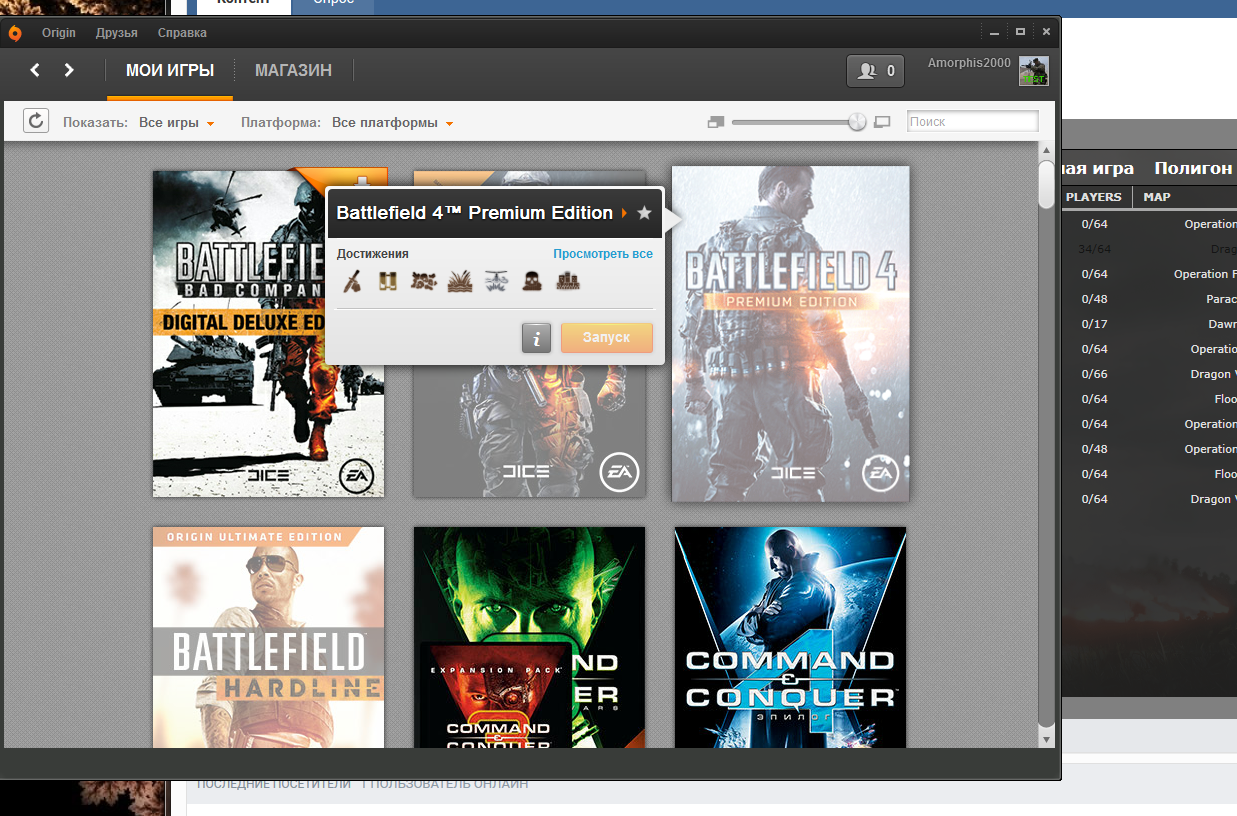Select the Battlefield 4 Premium Edition cover art

(790, 333)
